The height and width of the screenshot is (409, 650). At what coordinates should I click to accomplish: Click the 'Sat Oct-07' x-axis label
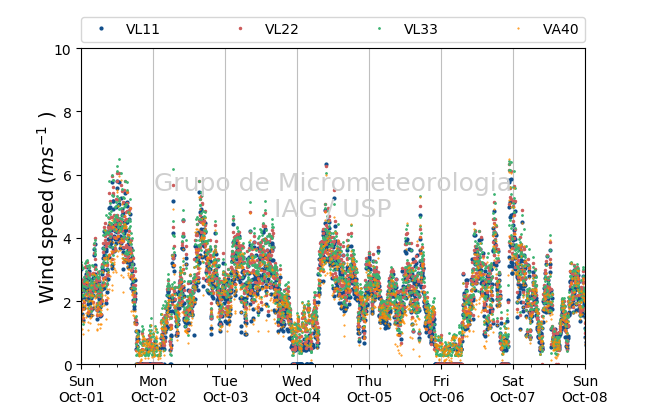513,389
